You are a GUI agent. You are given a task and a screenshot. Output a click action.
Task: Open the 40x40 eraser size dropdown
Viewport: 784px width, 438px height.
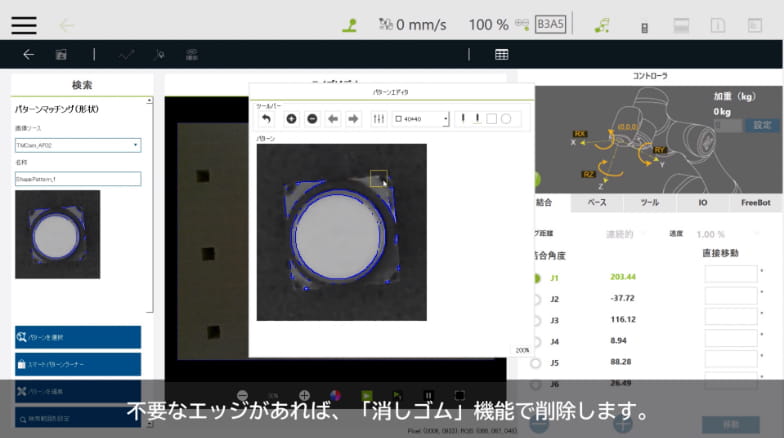pos(420,119)
